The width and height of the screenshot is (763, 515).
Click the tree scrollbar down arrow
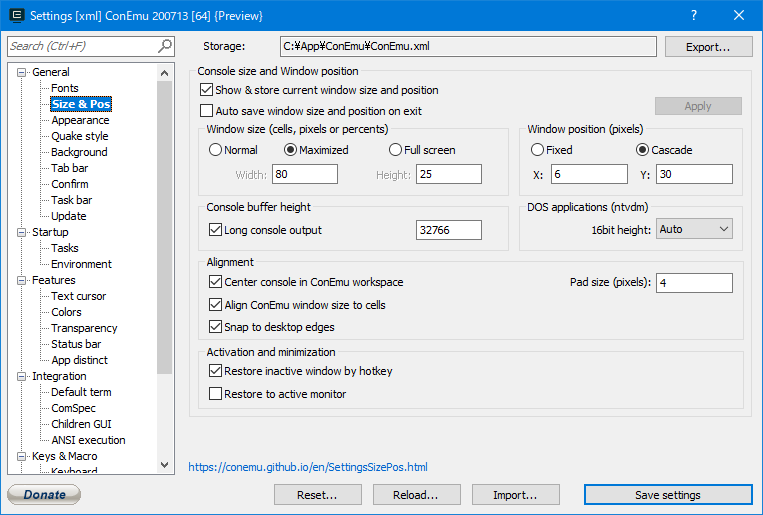coord(164,465)
